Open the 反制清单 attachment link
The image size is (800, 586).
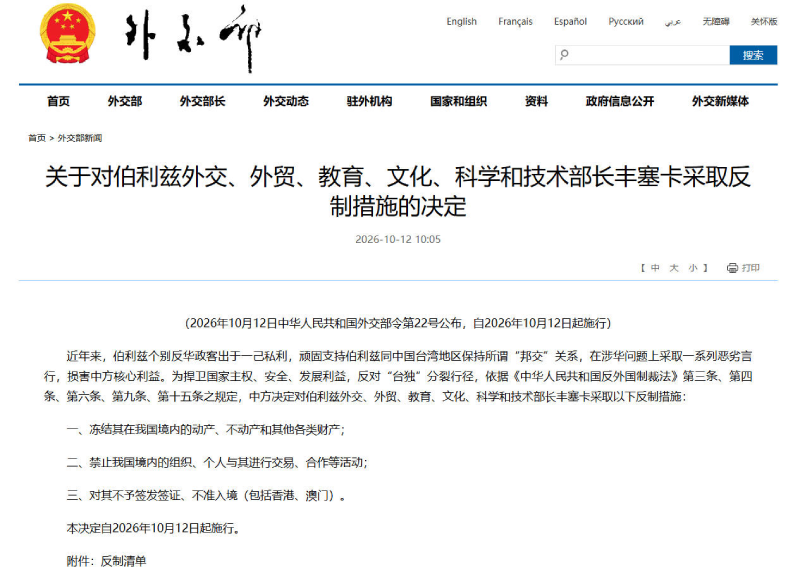123,561
